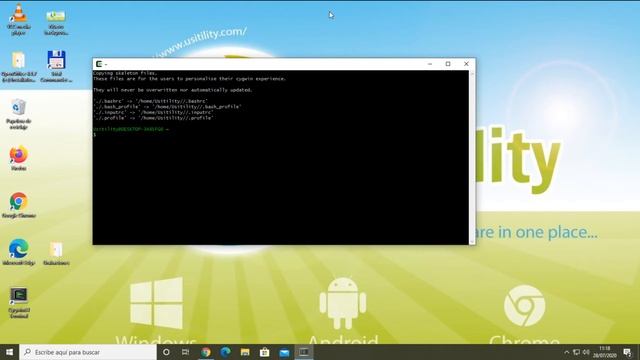
Task: Launch Google Chrome from the desktop
Action: click(x=18, y=205)
